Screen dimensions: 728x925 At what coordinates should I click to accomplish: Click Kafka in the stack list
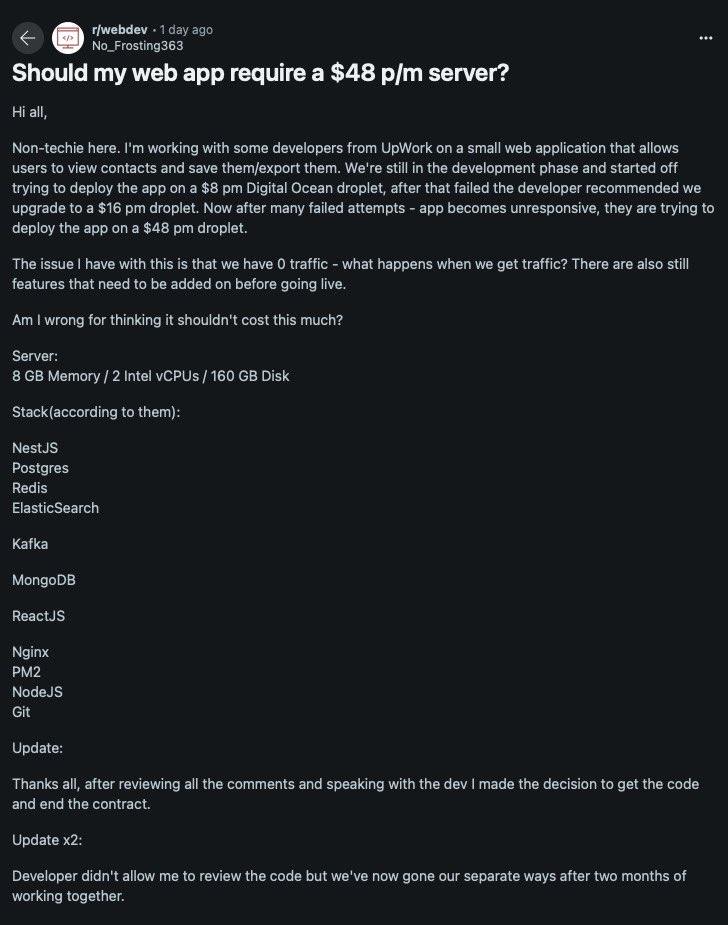tap(30, 543)
